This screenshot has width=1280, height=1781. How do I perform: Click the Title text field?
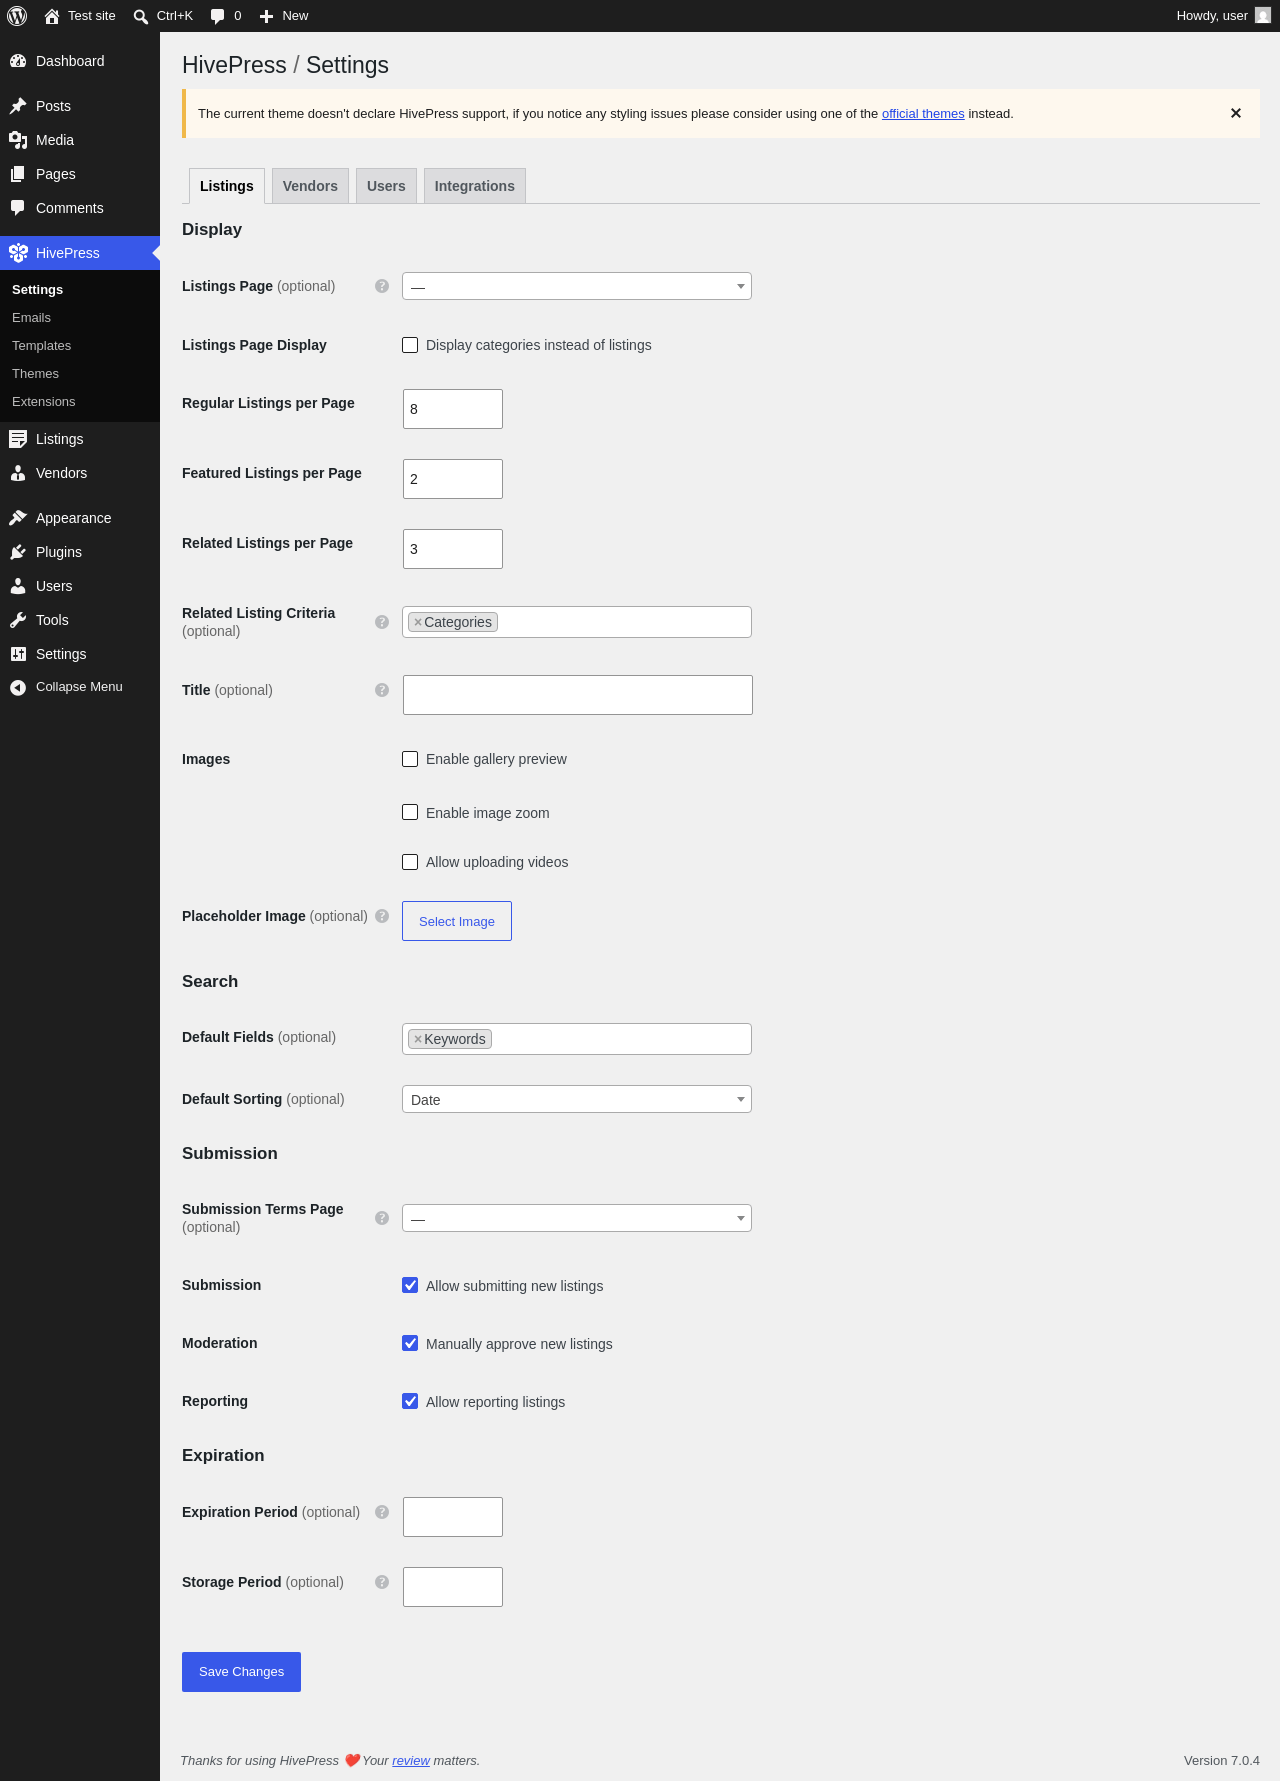tap(578, 695)
